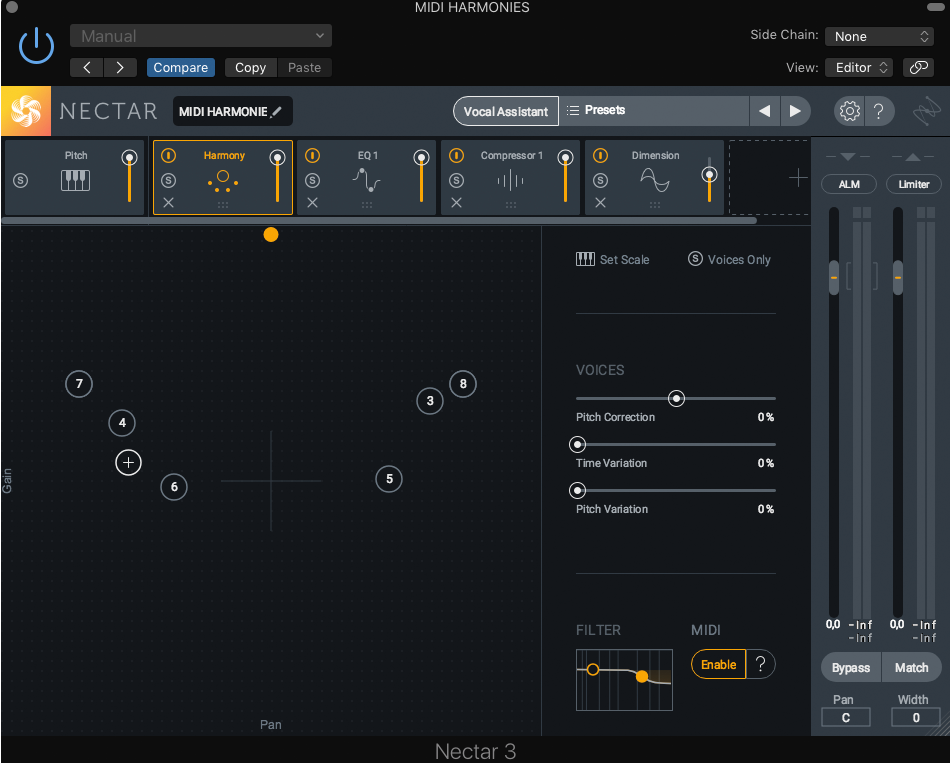950x763 pixels.
Task: Click the Pitch Variation slider handle
Action: tap(577, 490)
